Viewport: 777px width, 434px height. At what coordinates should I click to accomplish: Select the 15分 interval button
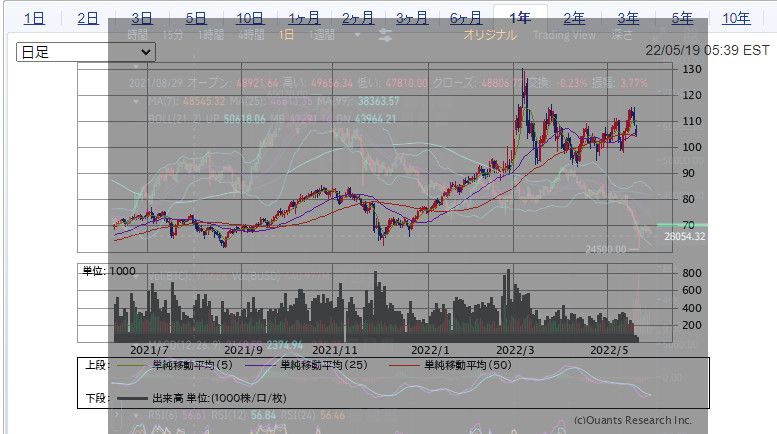click(x=172, y=34)
